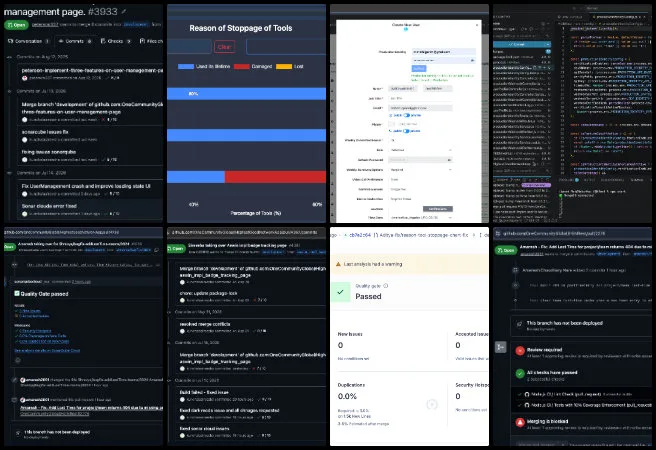Image resolution: width=656 pixels, height=450 pixels.
Task: Open the Sonar clouds error fixed commit
Action: pyautogui.click(x=49, y=206)
